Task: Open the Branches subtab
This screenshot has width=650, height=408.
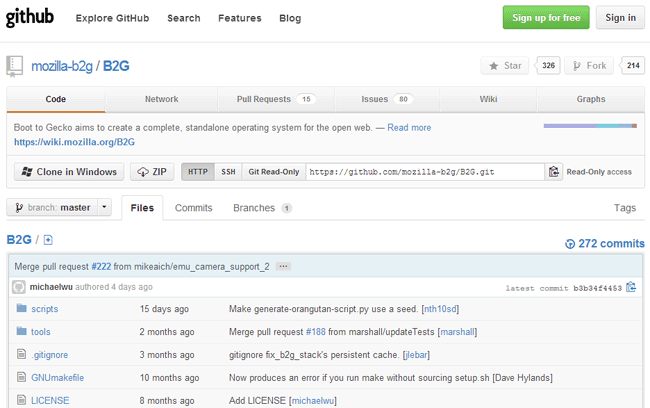Action: tap(262, 208)
